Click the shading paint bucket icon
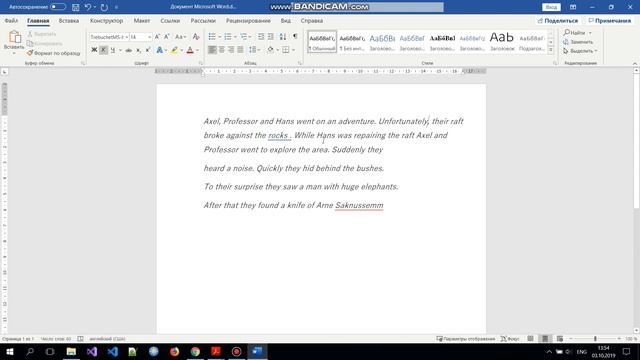 270,50
